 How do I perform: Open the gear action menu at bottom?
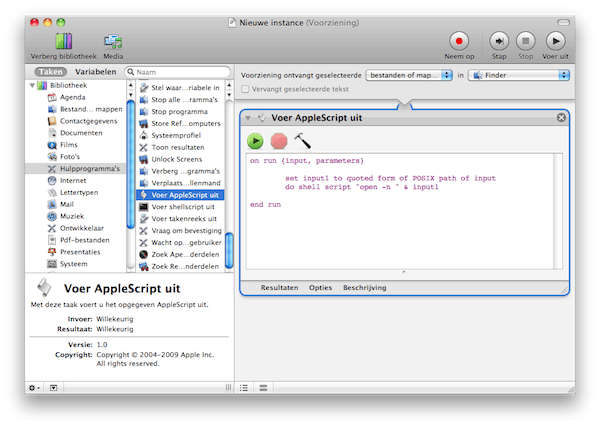coord(34,387)
